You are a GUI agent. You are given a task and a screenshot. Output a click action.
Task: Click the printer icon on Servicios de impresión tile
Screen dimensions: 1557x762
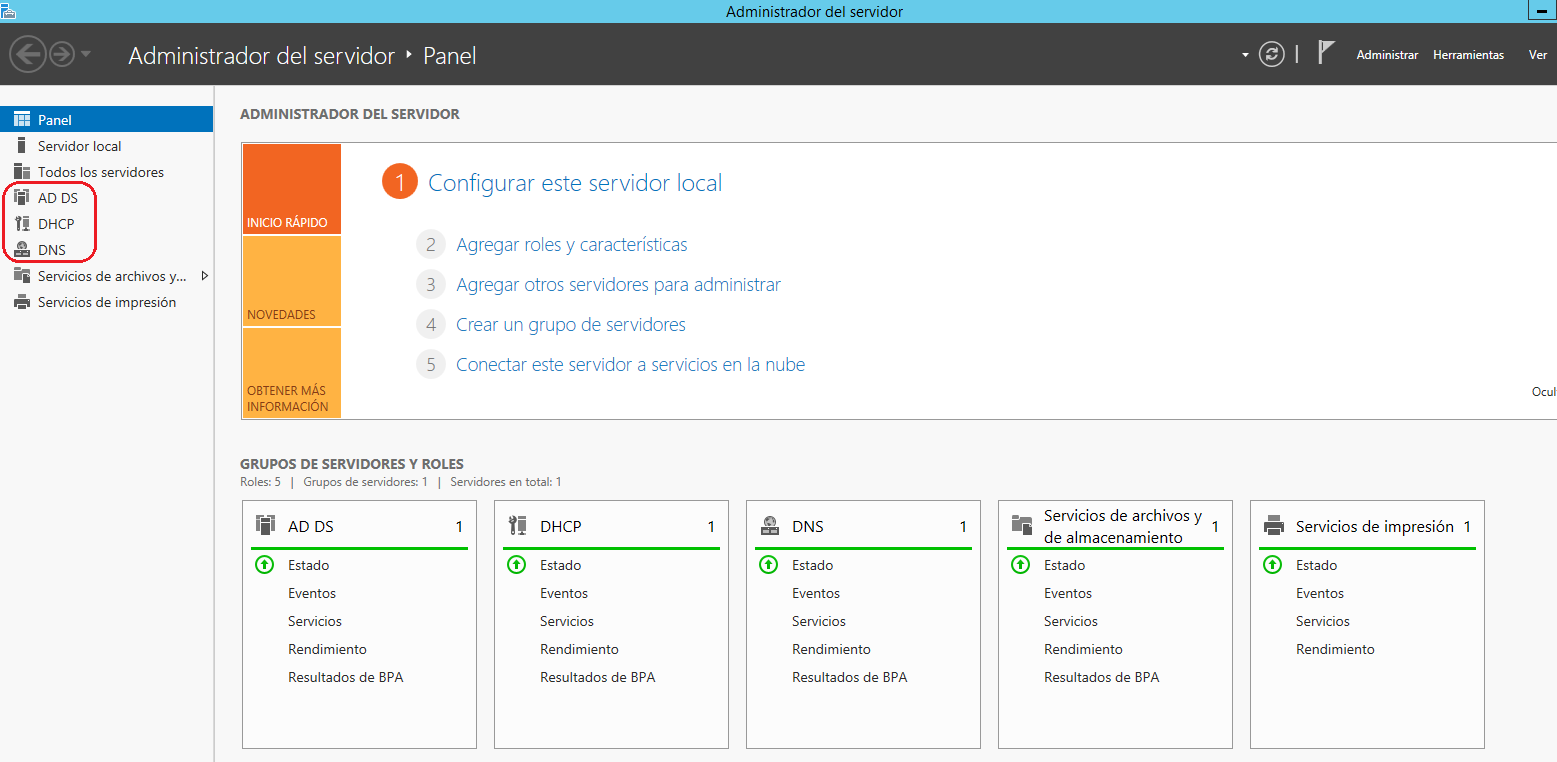point(1273,526)
